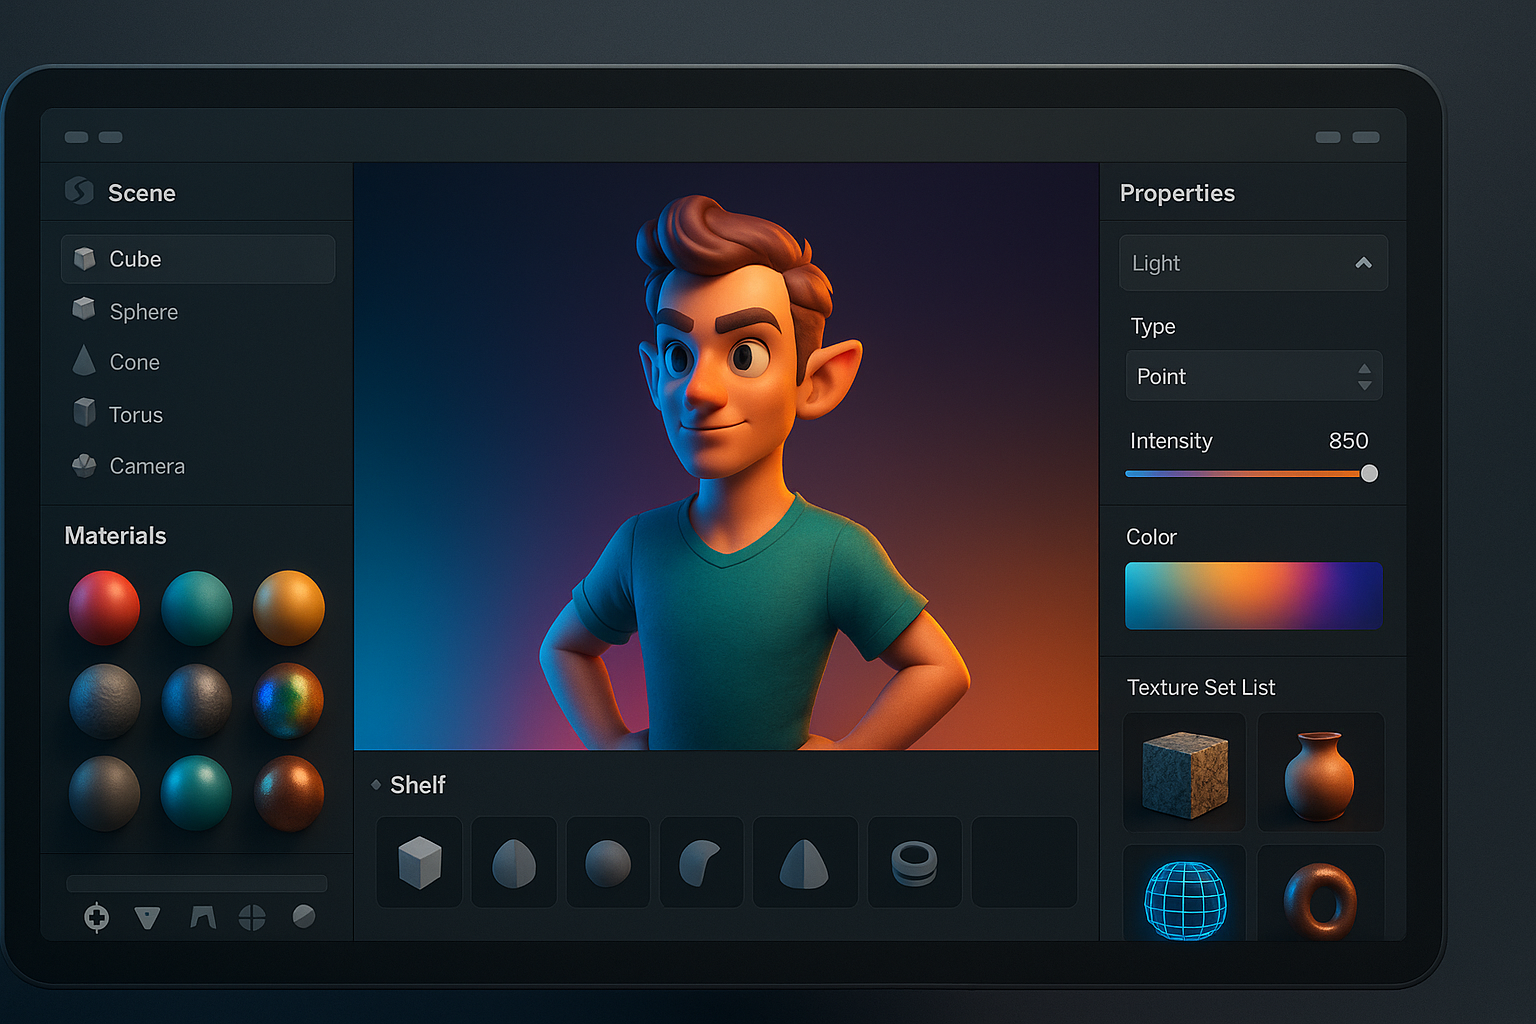Click the Intensity slider handle

click(1369, 473)
